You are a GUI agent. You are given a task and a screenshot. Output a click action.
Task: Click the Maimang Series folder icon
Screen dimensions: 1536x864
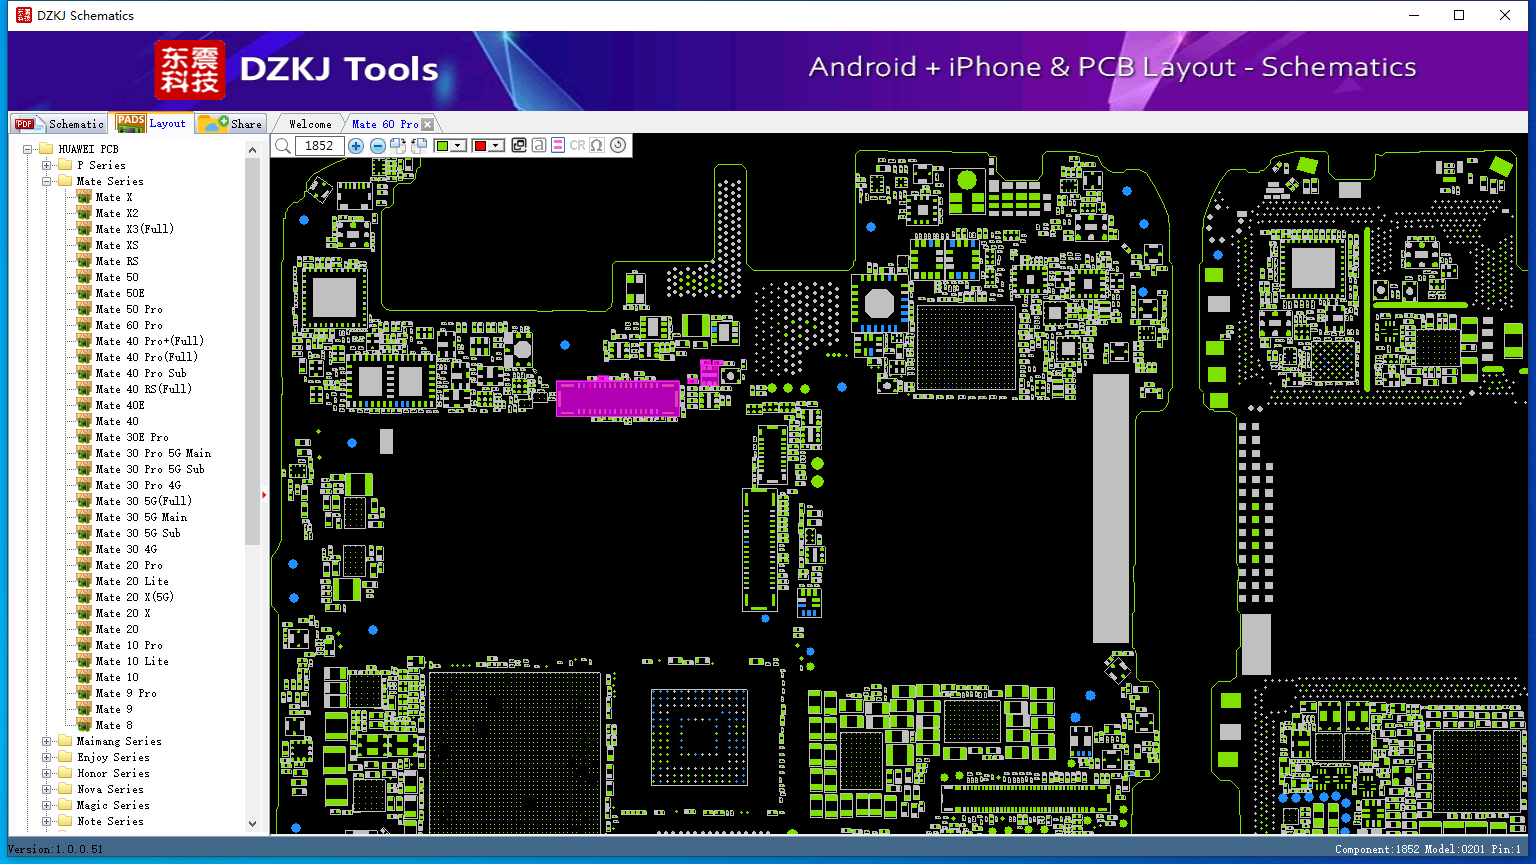point(65,741)
